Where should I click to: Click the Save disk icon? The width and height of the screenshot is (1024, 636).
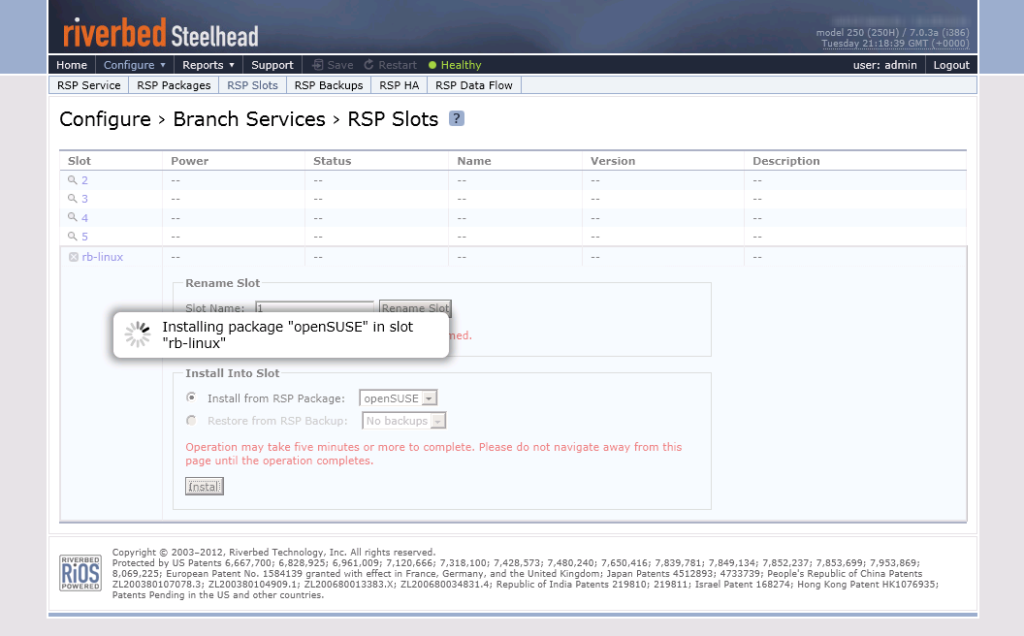[318, 65]
